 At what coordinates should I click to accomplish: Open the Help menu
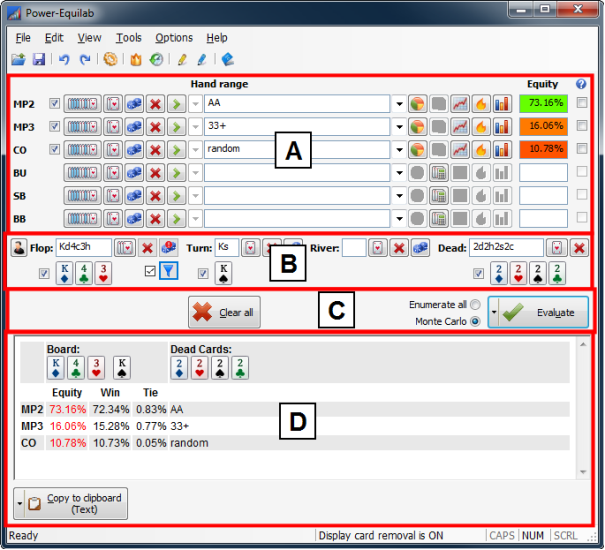click(216, 38)
